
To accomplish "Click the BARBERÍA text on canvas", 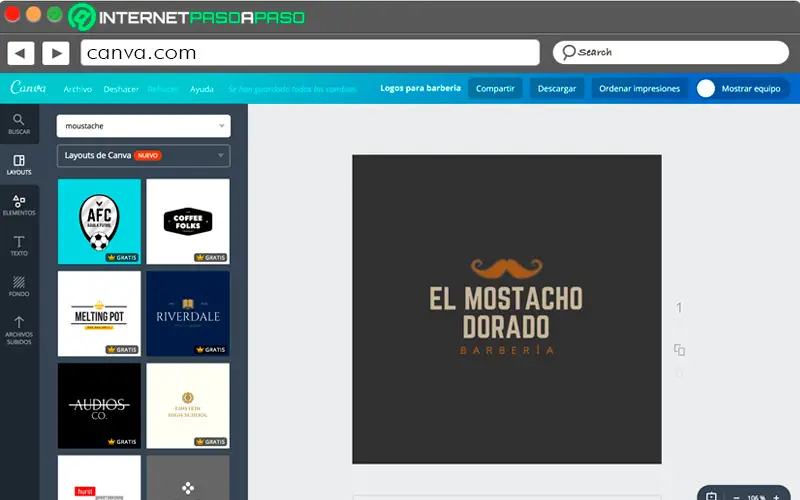I will (x=507, y=350).
